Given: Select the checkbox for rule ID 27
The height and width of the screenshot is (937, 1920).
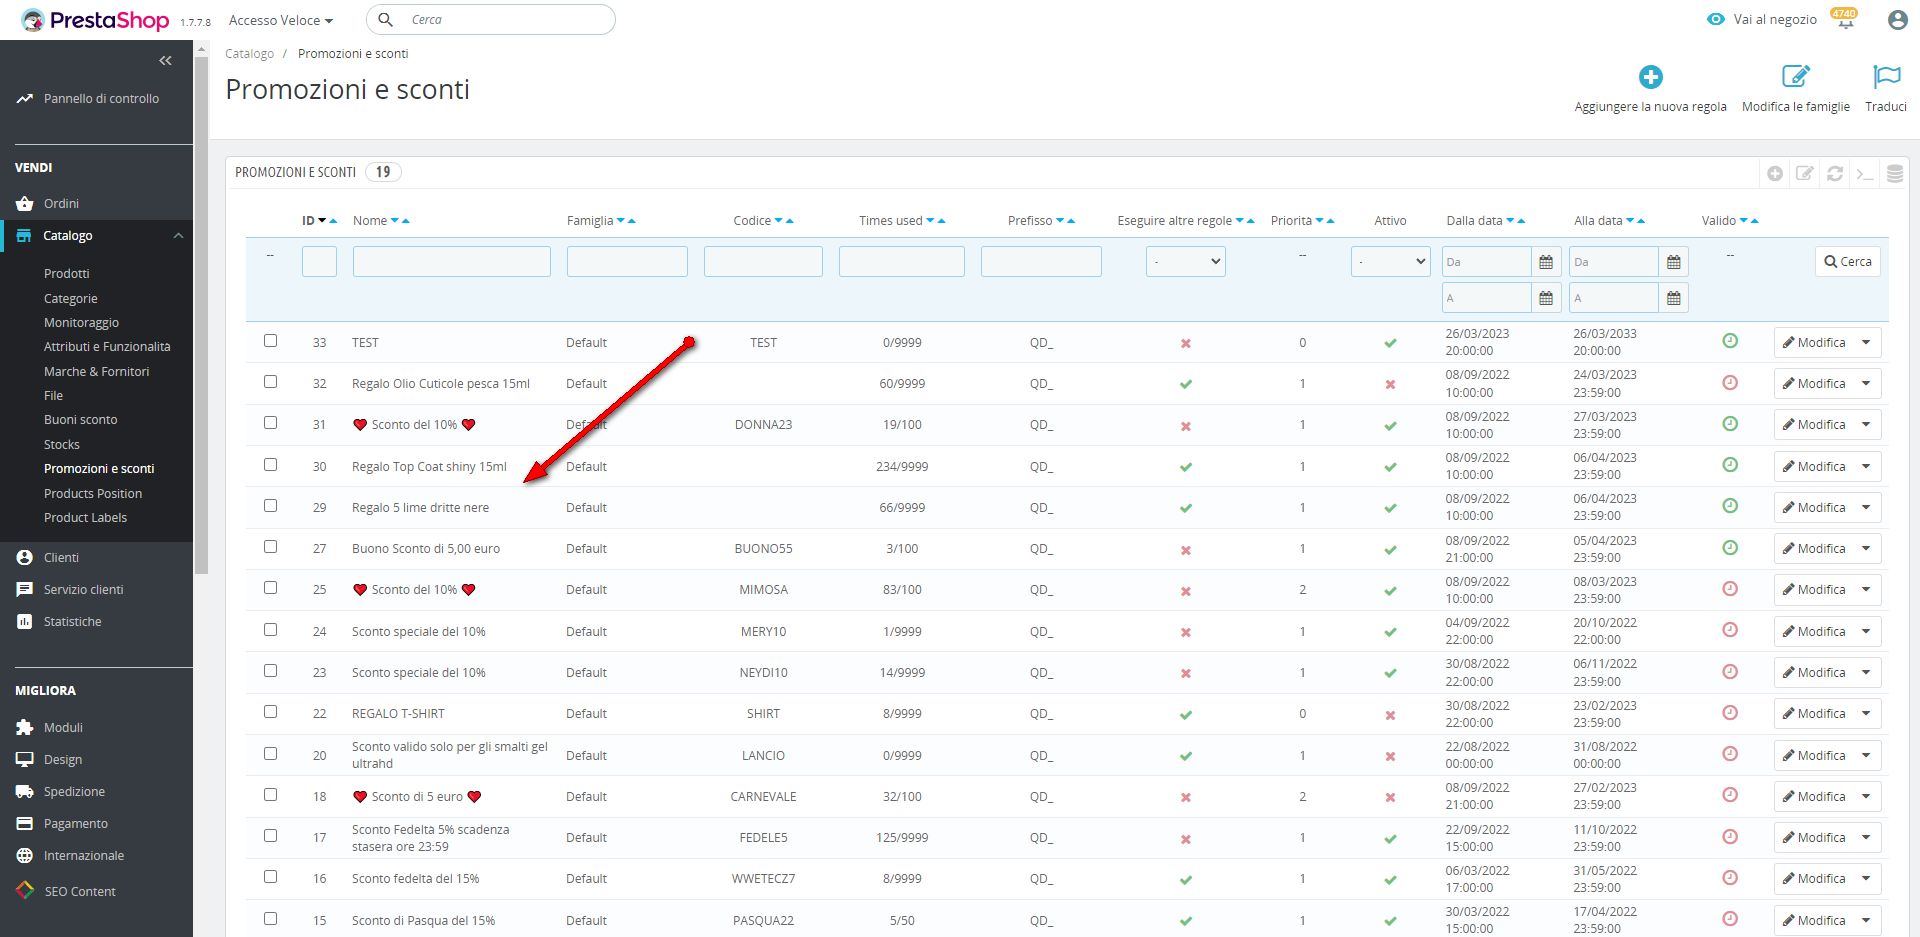Looking at the screenshot, I should click(270, 547).
